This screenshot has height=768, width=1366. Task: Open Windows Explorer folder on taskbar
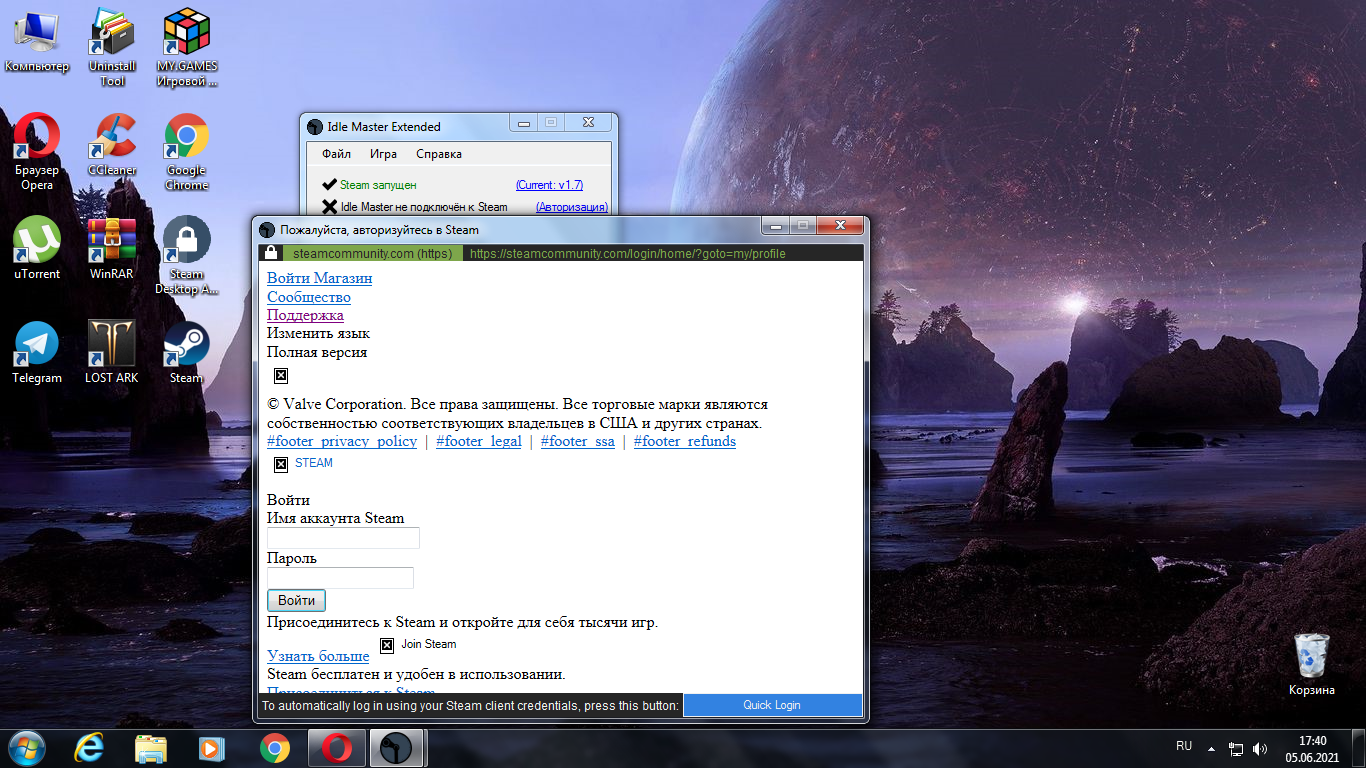(151, 748)
